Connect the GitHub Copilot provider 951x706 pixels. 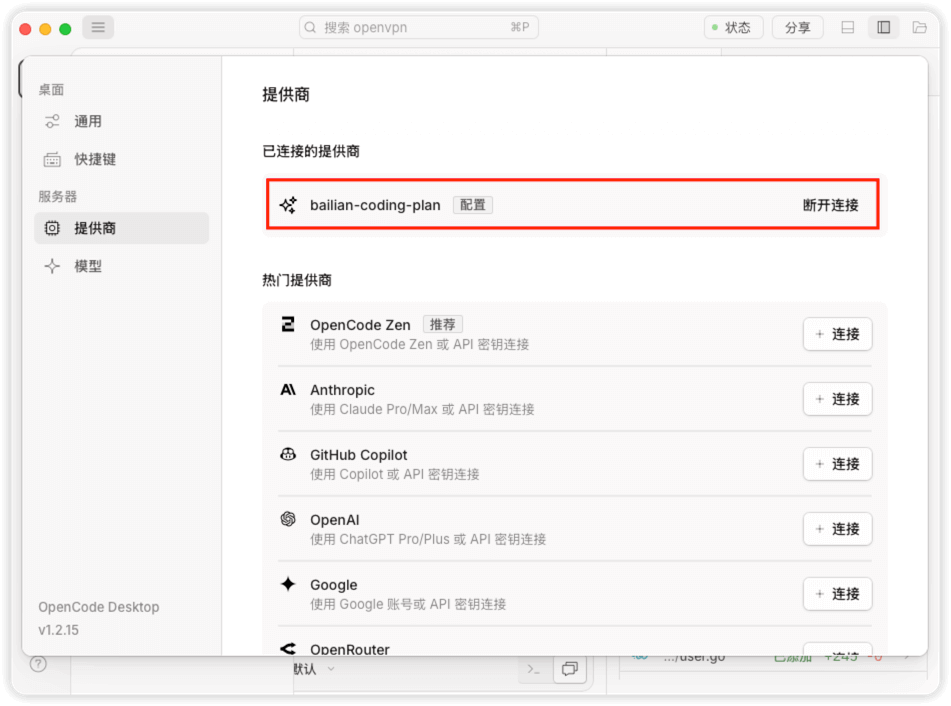[x=838, y=464]
